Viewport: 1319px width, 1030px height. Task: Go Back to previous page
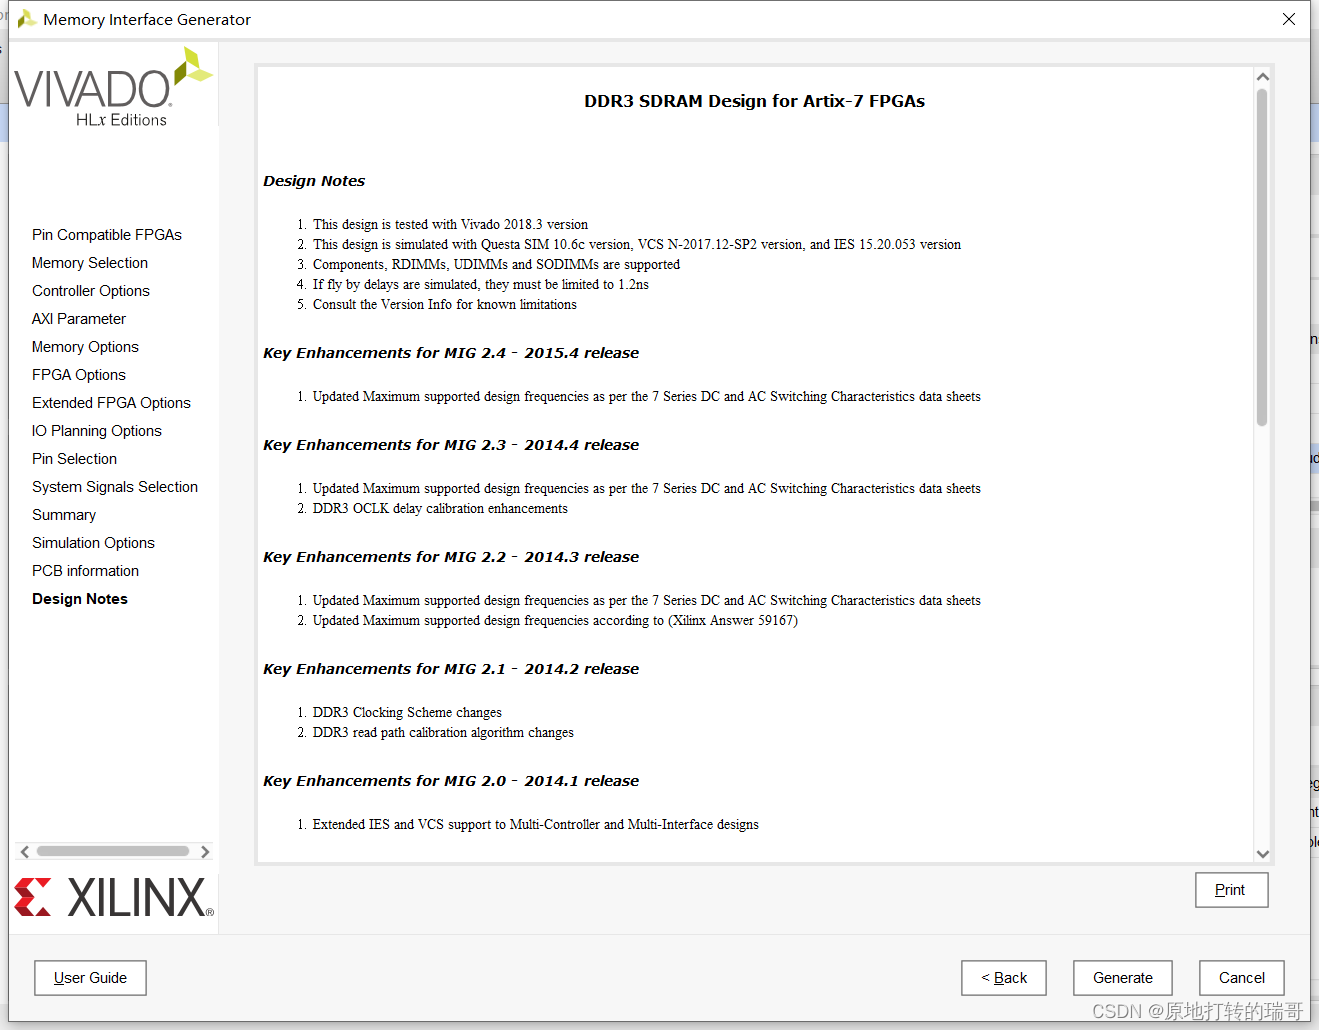tap(1003, 978)
